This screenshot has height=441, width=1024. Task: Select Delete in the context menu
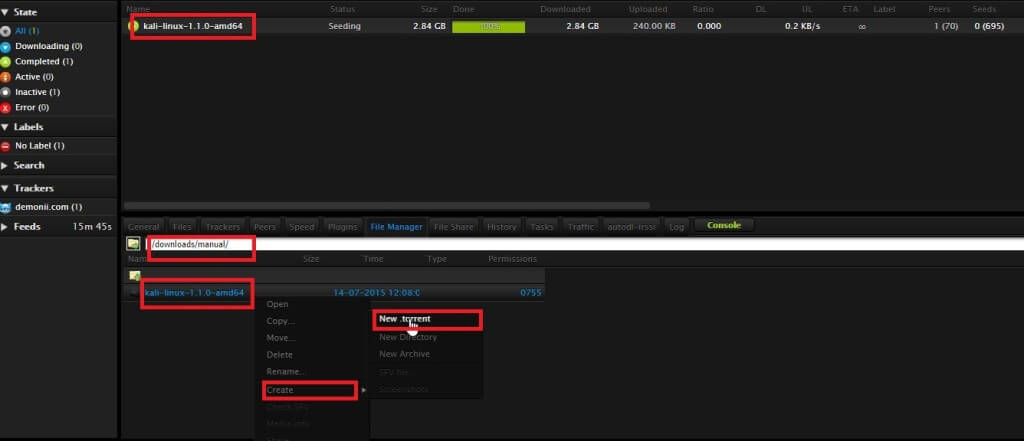click(x=280, y=354)
